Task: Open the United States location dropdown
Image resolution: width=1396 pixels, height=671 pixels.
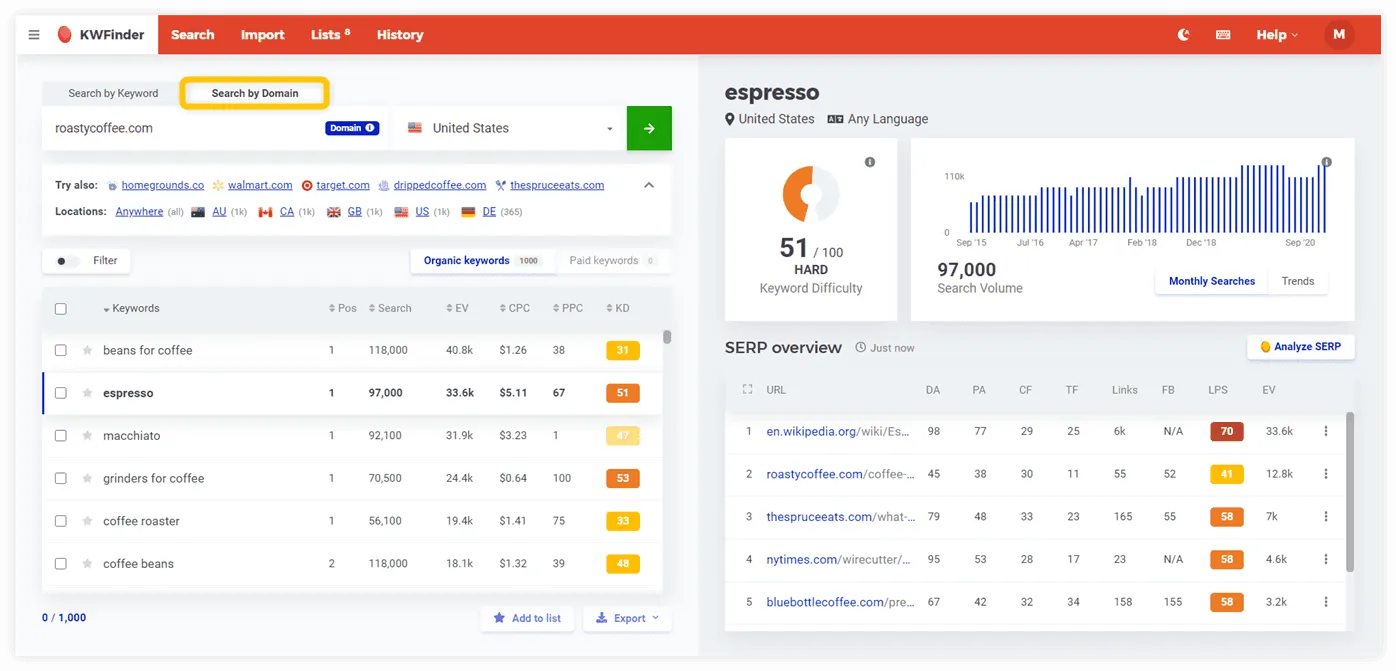Action: [510, 128]
